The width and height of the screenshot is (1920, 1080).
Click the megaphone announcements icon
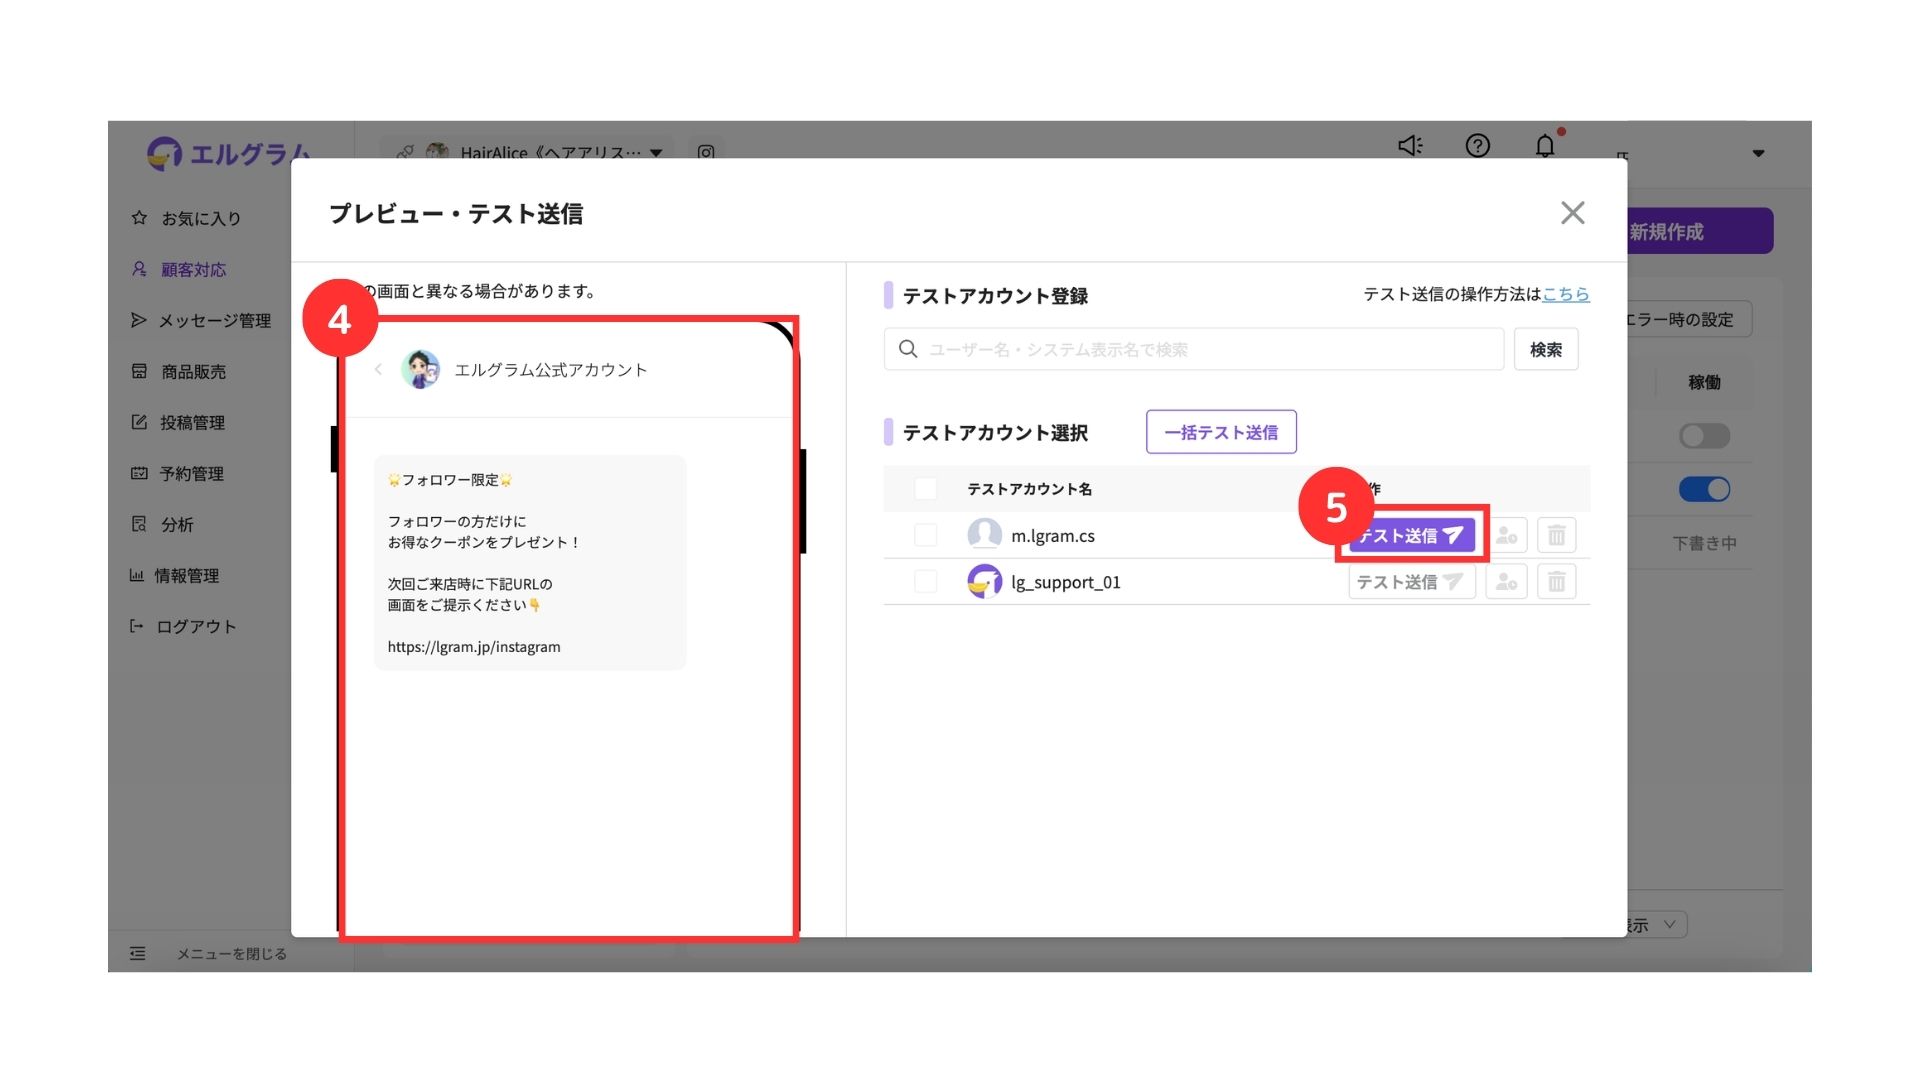(x=1410, y=146)
